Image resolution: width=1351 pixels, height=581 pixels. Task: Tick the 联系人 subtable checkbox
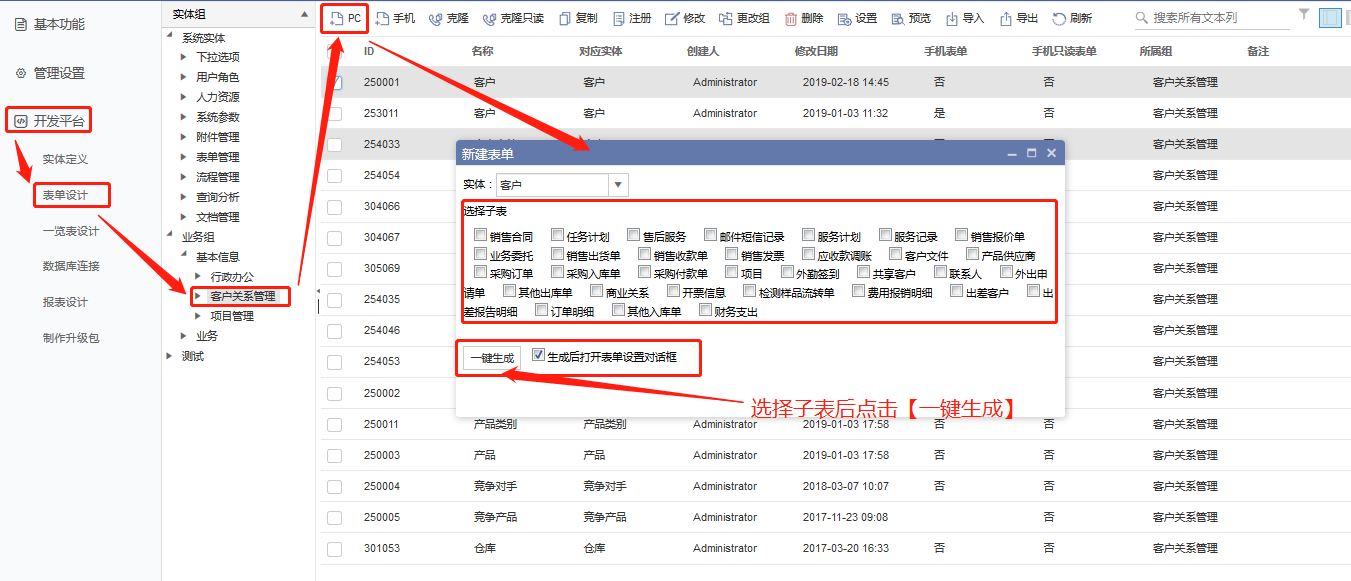coord(940,272)
